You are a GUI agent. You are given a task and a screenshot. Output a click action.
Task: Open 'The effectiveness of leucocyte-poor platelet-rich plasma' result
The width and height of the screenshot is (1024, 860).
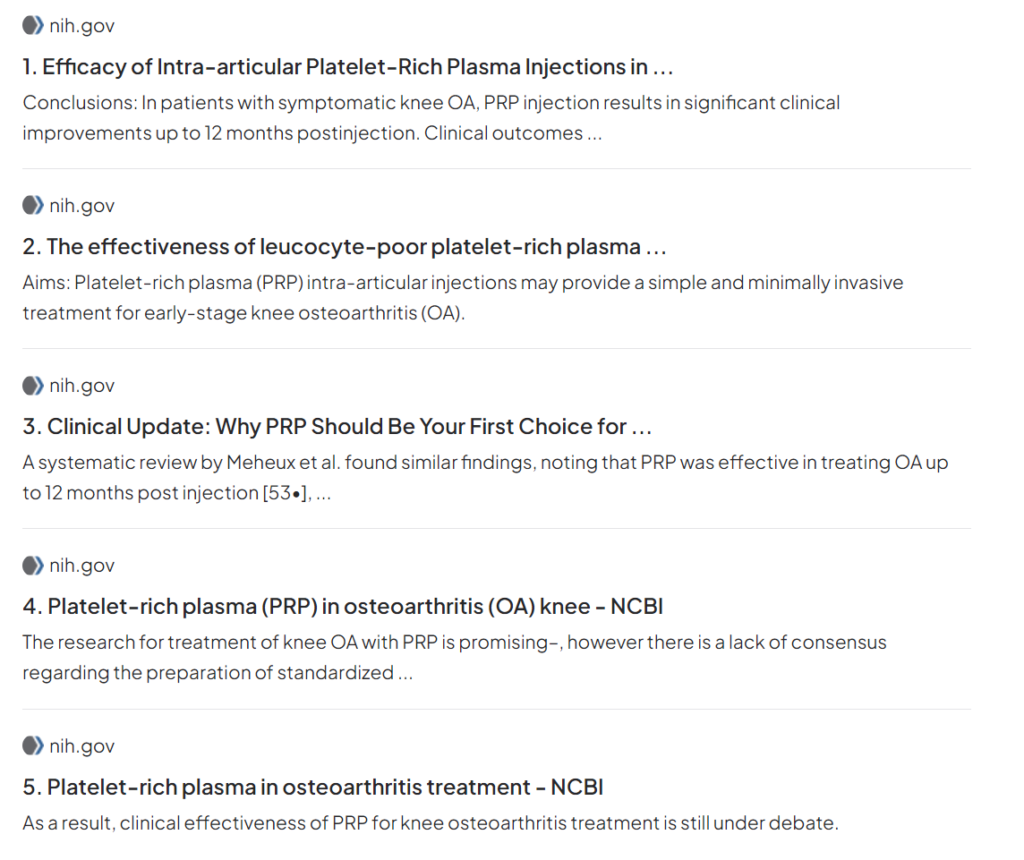[344, 247]
